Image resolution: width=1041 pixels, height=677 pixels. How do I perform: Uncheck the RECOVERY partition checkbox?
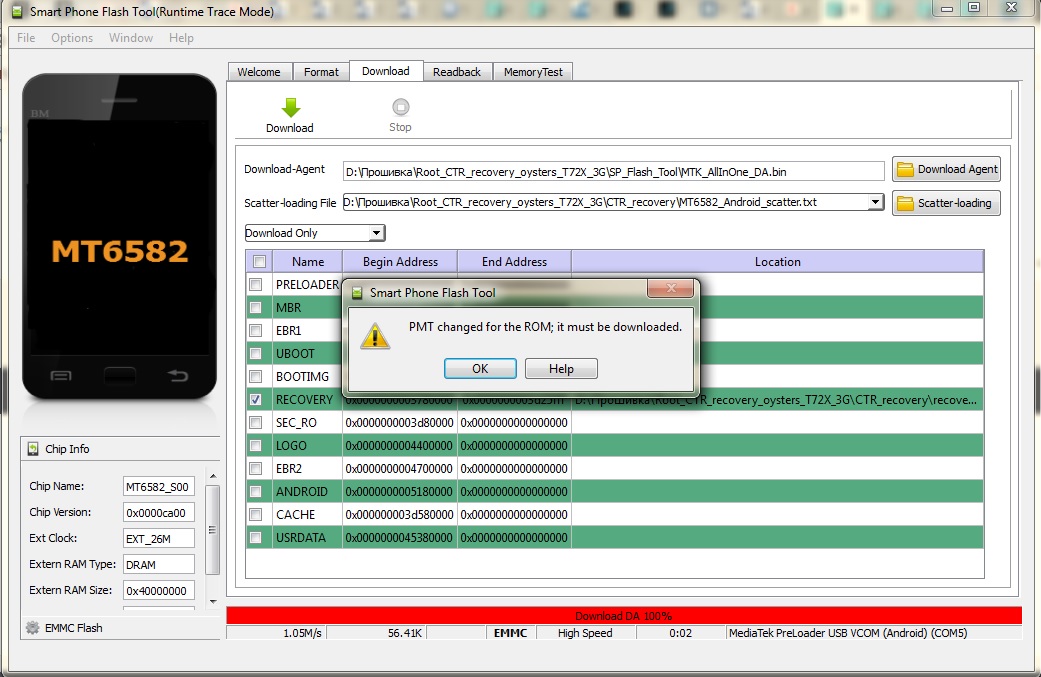pyautogui.click(x=257, y=400)
